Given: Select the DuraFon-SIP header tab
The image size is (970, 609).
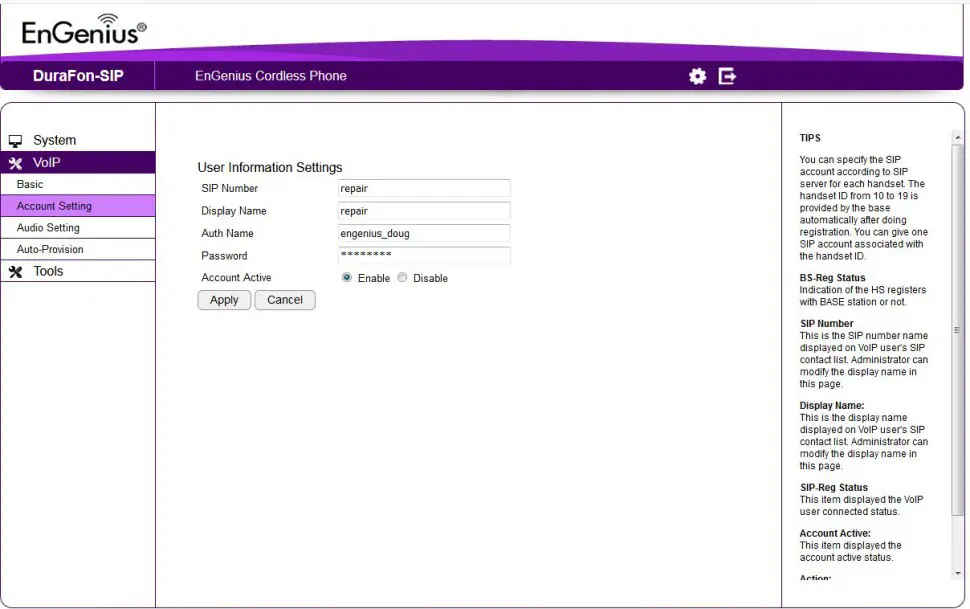Looking at the screenshot, I should coord(77,75).
